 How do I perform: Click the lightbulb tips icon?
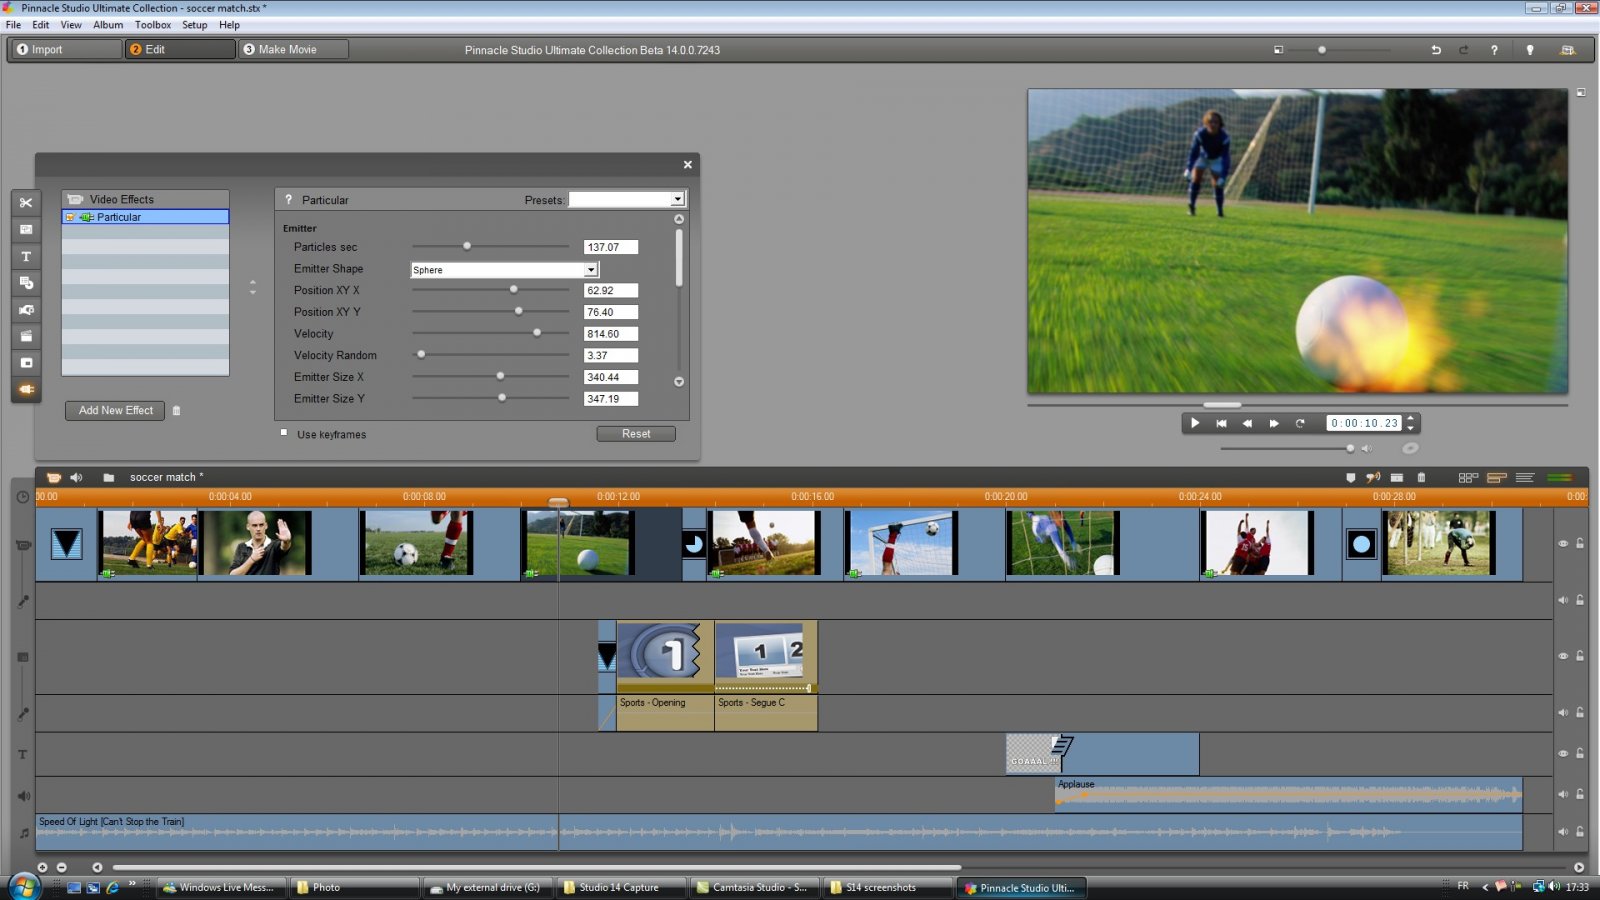pyautogui.click(x=1530, y=50)
